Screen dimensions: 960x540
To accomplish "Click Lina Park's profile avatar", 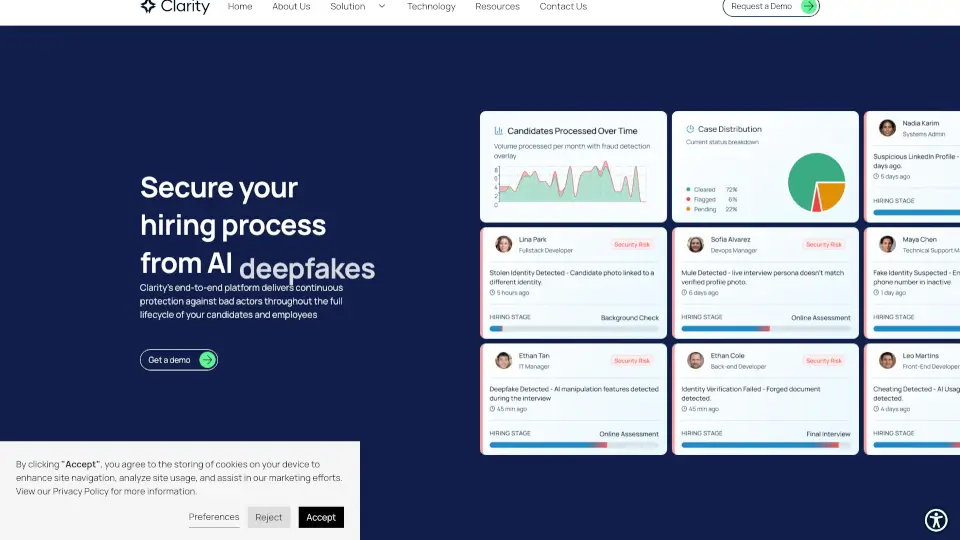I will pos(503,244).
